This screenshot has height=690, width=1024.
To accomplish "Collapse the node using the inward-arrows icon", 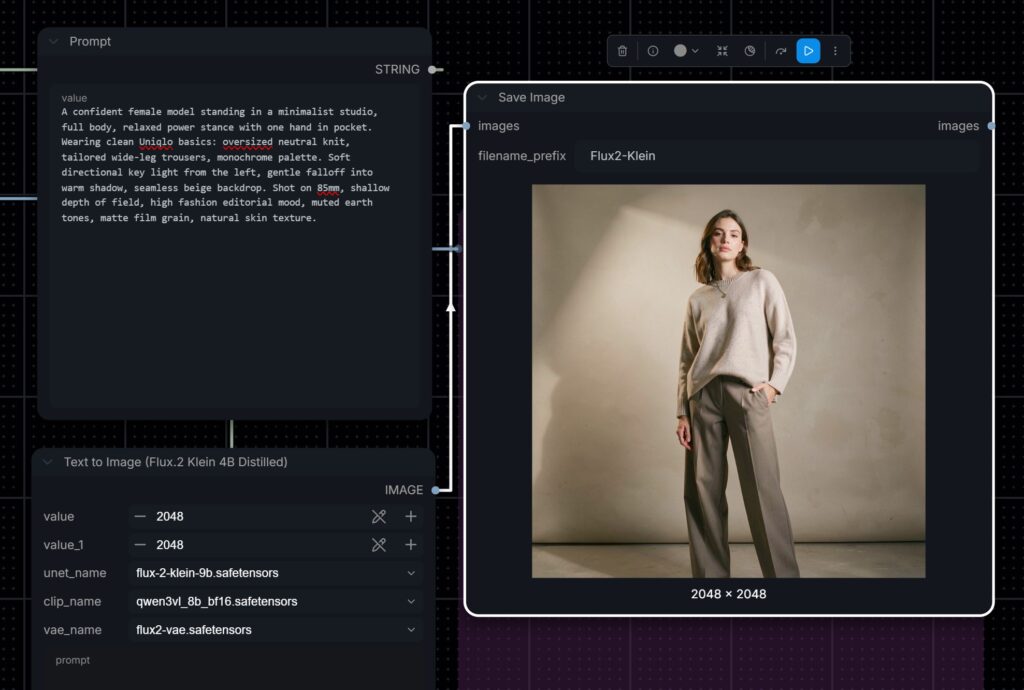I will [x=722, y=51].
